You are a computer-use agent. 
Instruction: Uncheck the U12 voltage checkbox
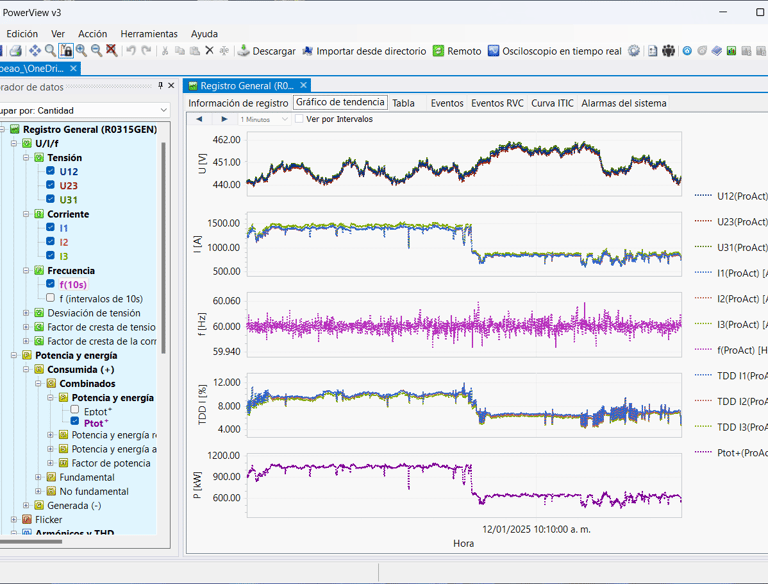(50, 171)
